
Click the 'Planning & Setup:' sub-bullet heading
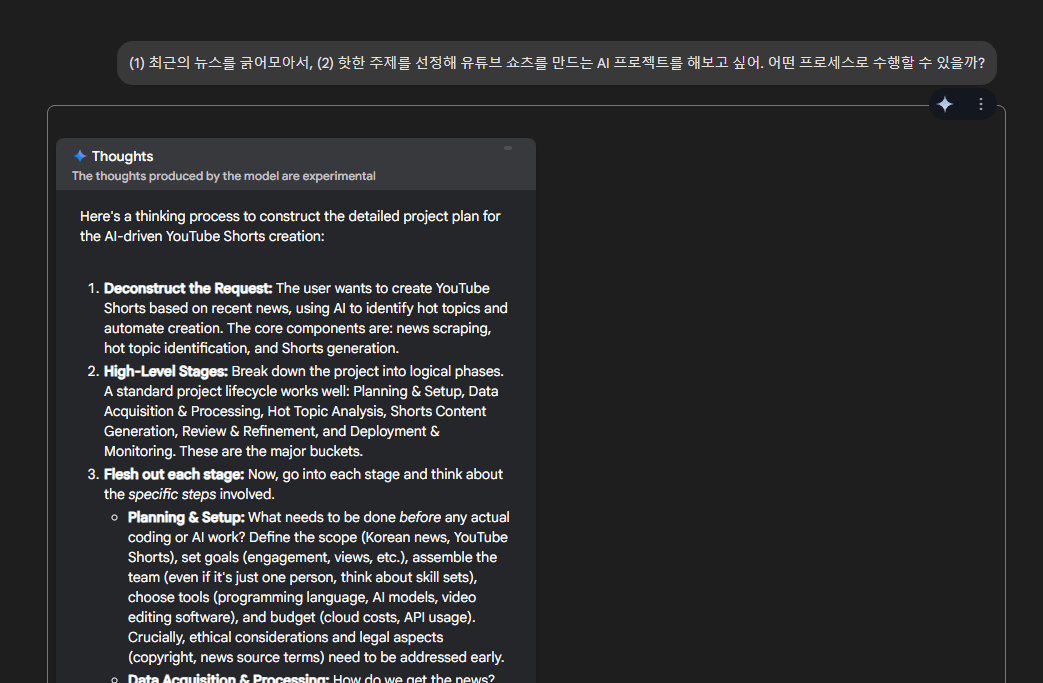tap(186, 517)
